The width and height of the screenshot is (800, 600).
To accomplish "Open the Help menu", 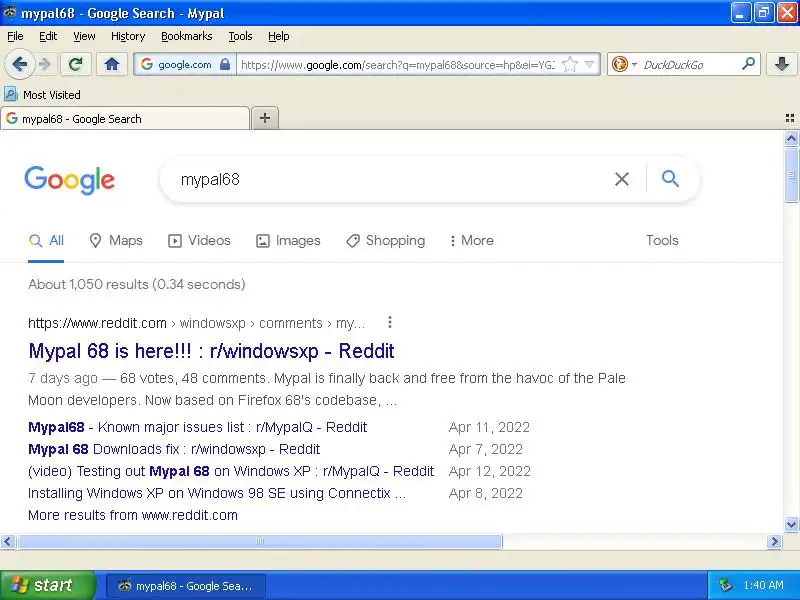I will [x=279, y=36].
